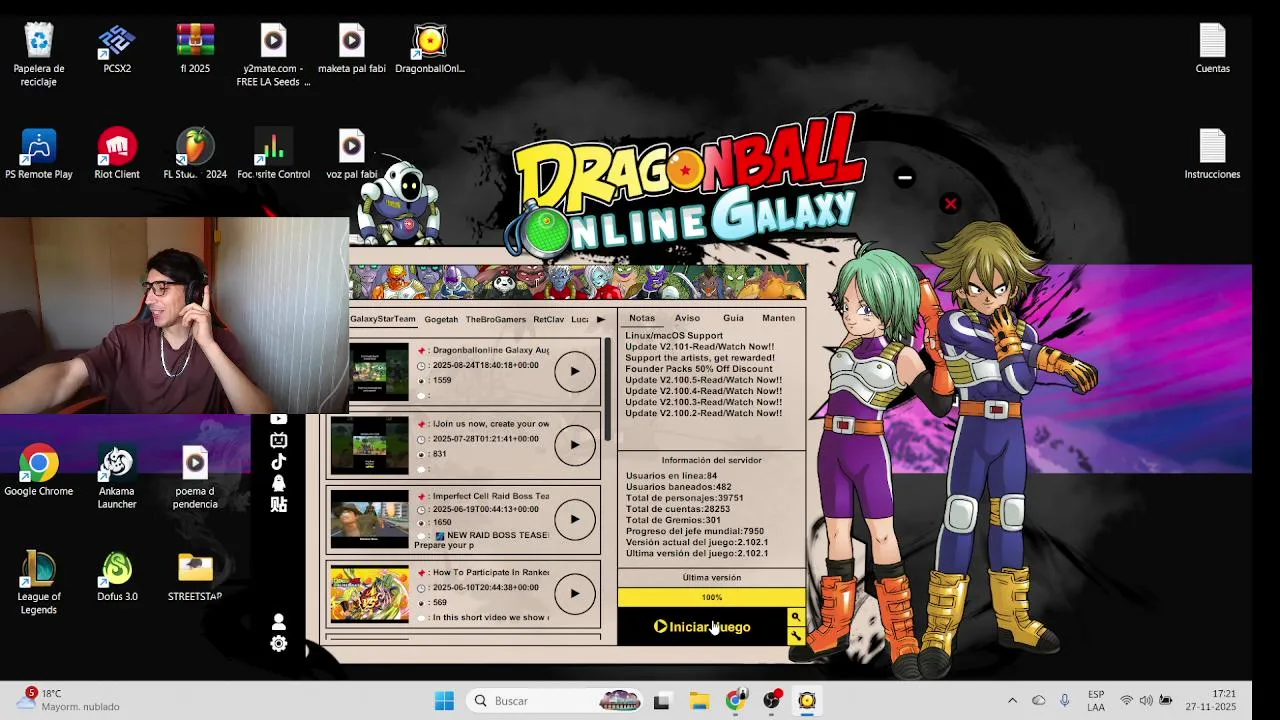Switch to the Aviso tab

687,318
